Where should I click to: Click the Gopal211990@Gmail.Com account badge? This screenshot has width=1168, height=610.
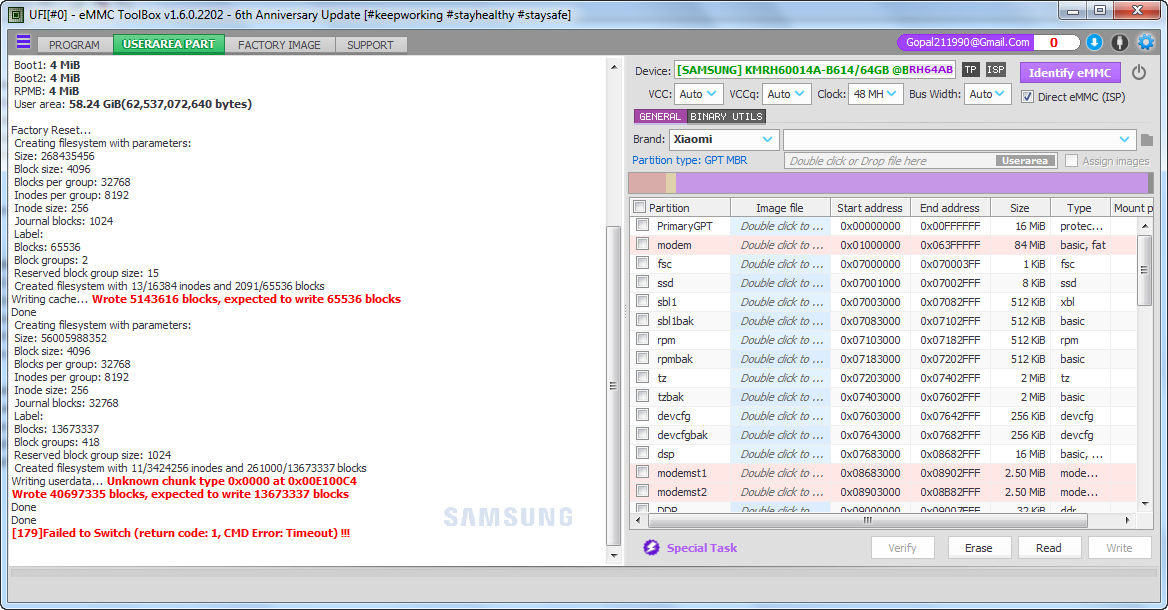(968, 42)
